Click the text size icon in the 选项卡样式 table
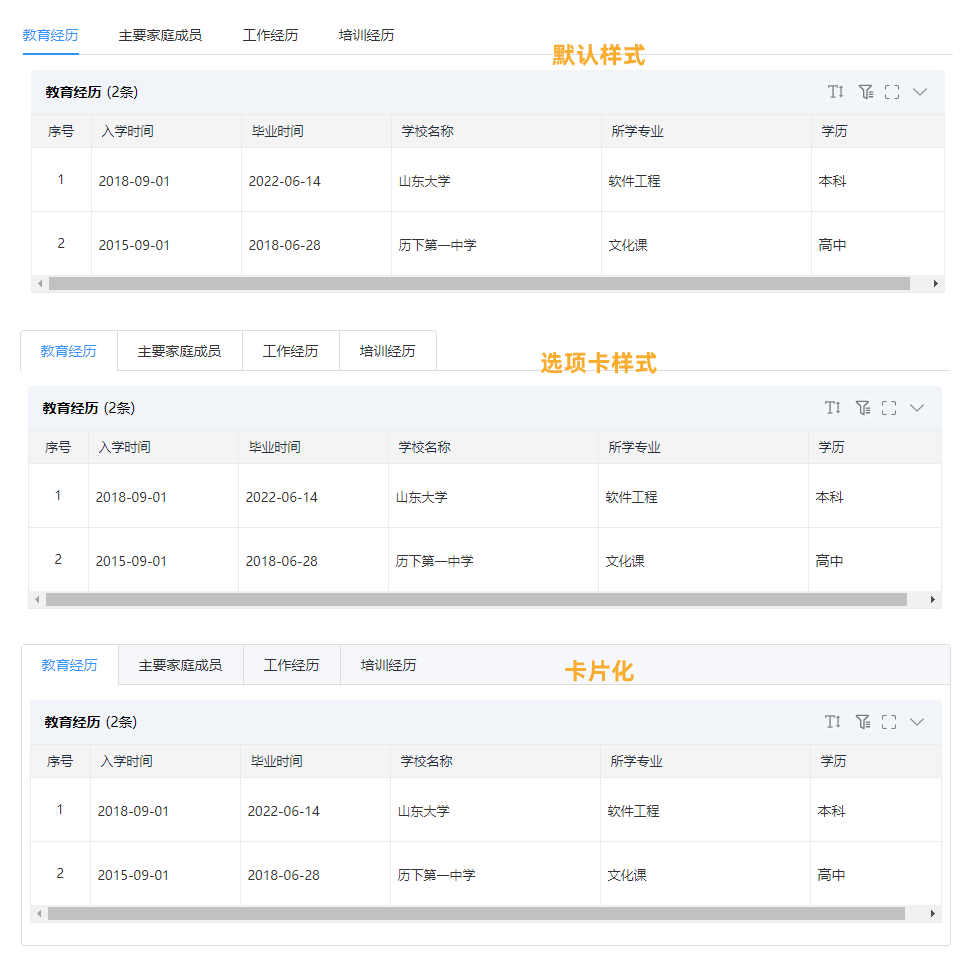Viewport: 971px width, 968px height. tap(834, 407)
